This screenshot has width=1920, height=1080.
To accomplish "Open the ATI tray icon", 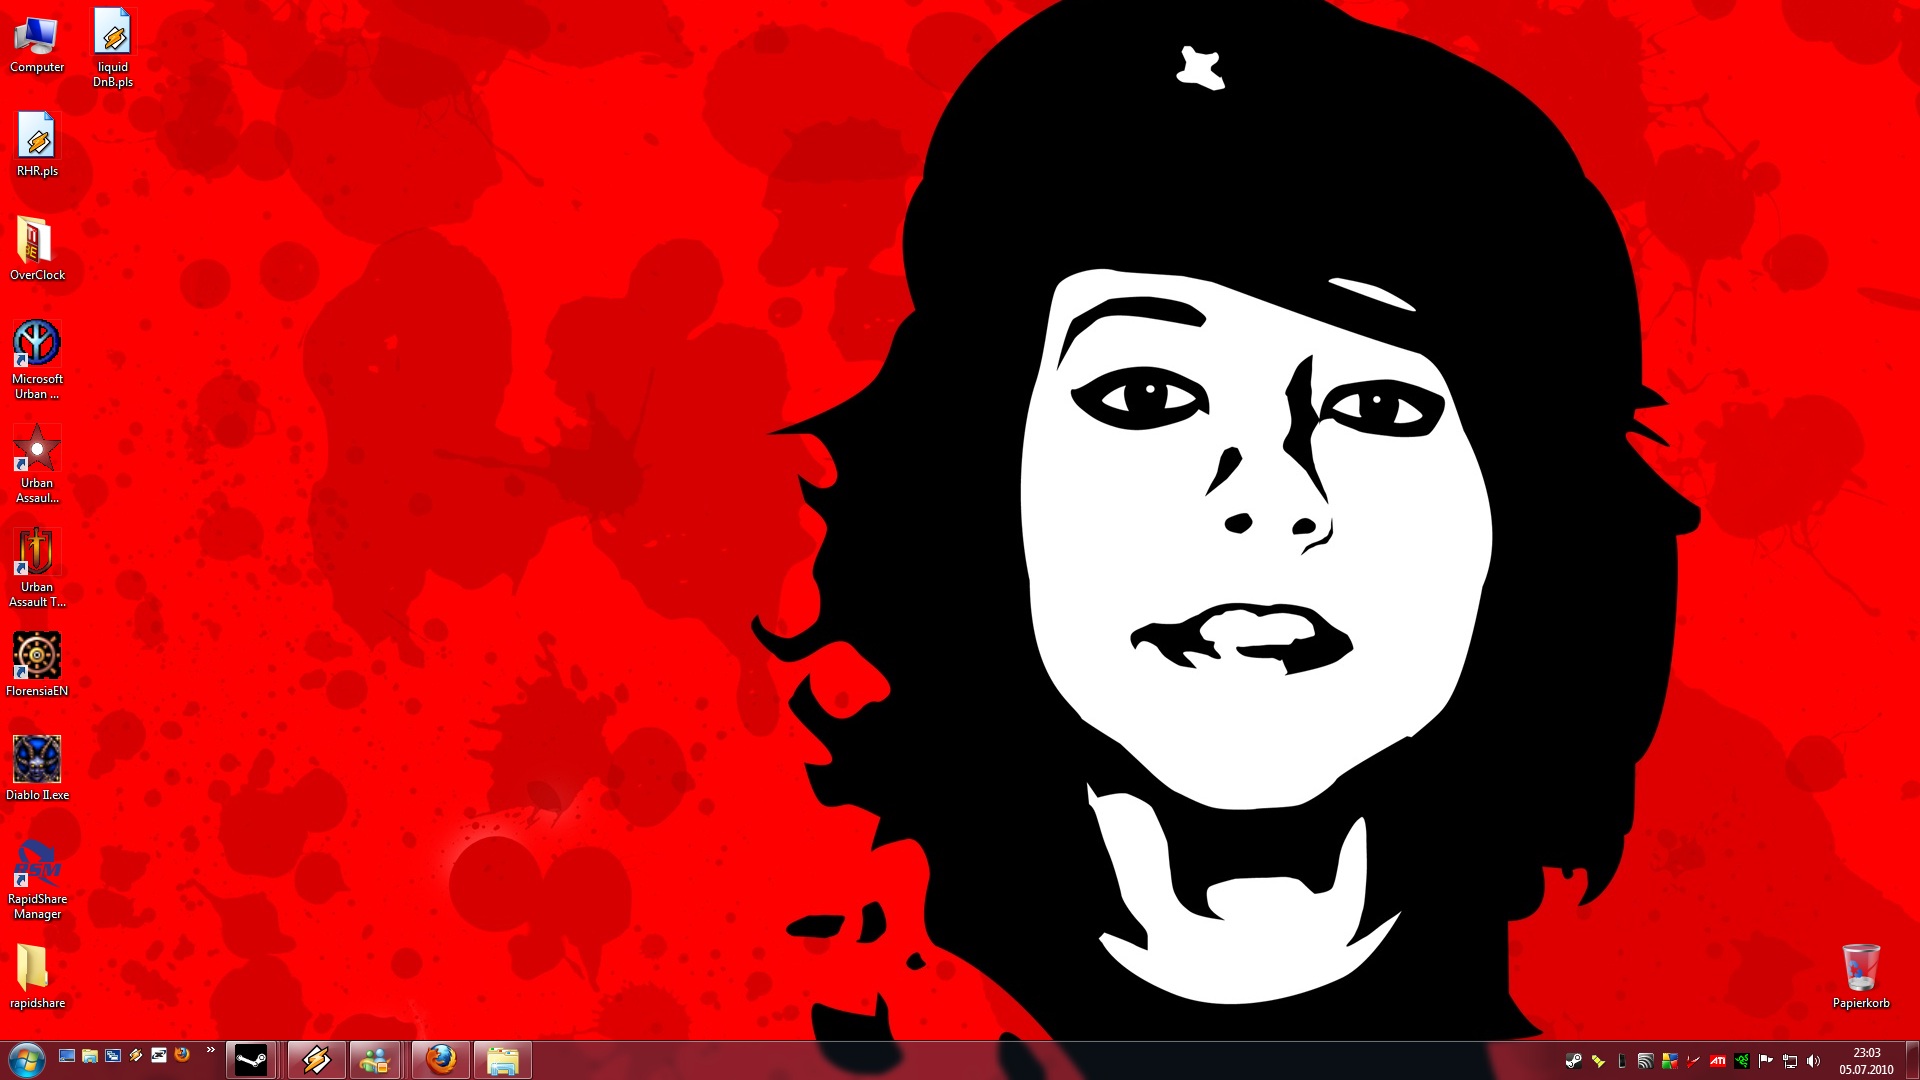I will point(1718,1061).
